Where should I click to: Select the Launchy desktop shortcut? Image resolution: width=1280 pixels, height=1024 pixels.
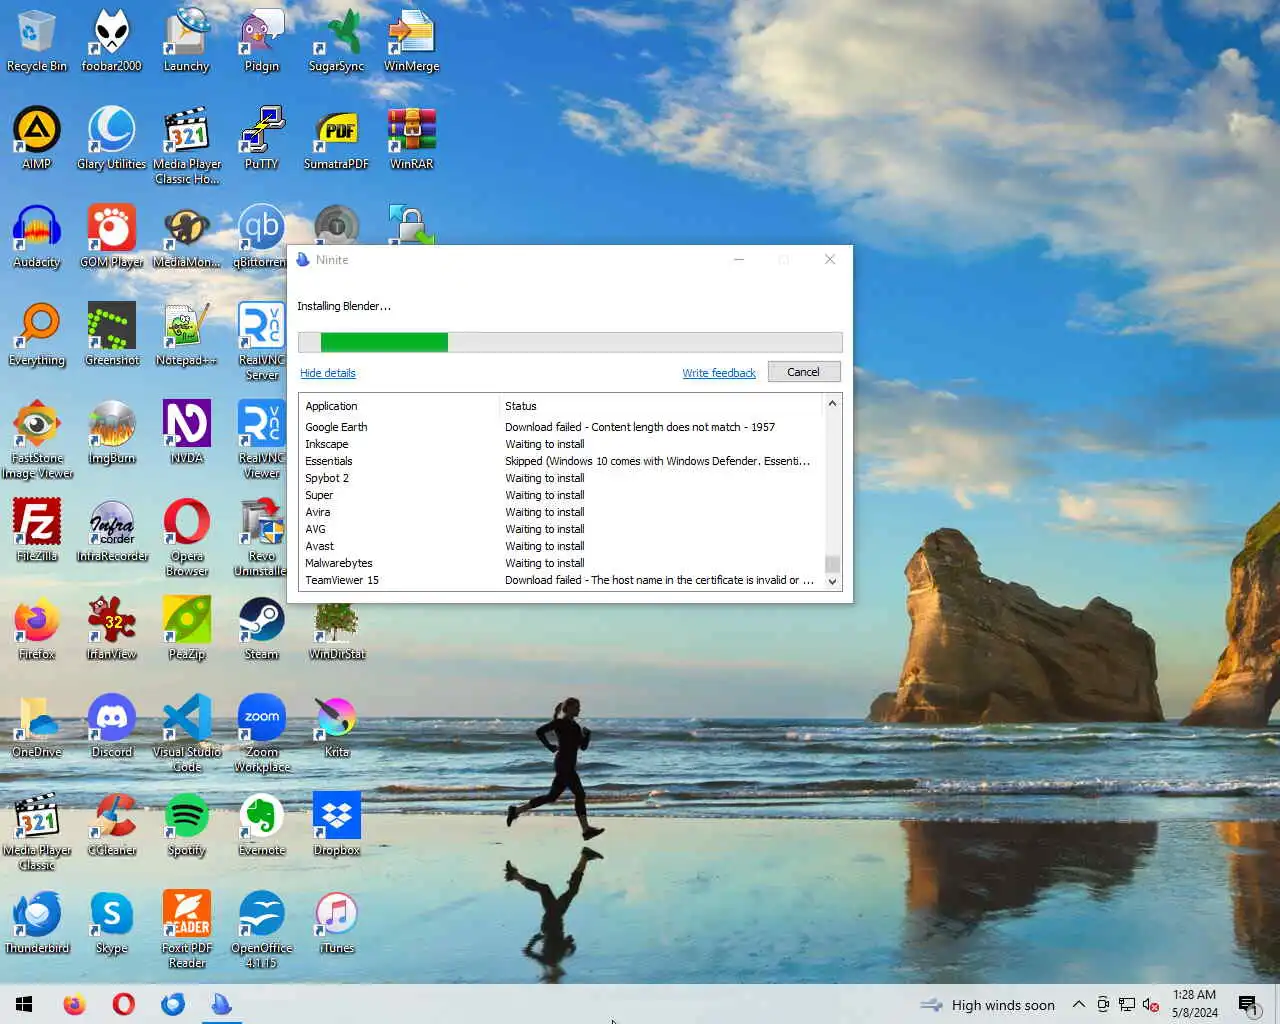click(x=186, y=40)
